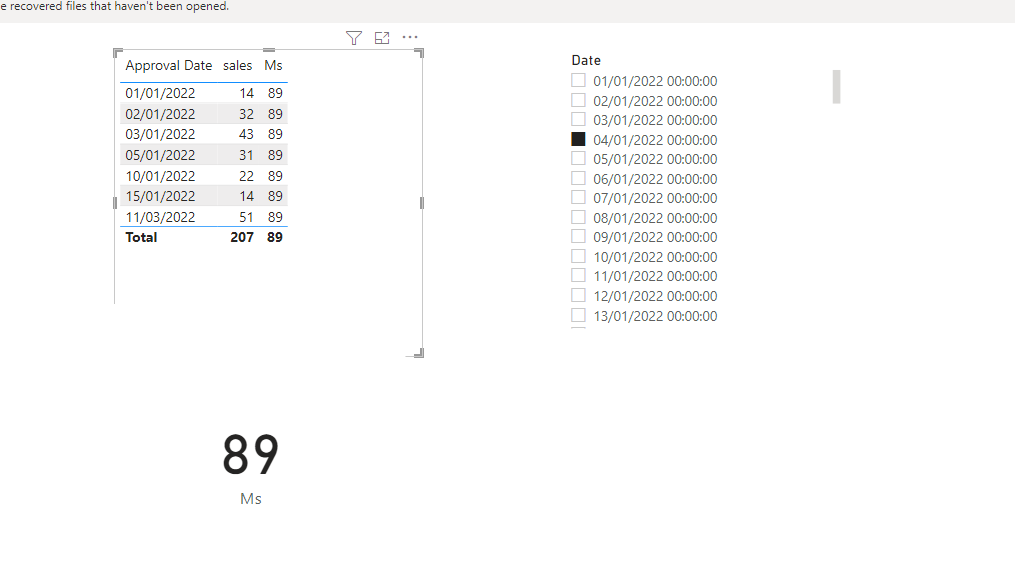Click the Ms label under card
Image resolution: width=1015 pixels, height=580 pixels.
click(x=251, y=498)
